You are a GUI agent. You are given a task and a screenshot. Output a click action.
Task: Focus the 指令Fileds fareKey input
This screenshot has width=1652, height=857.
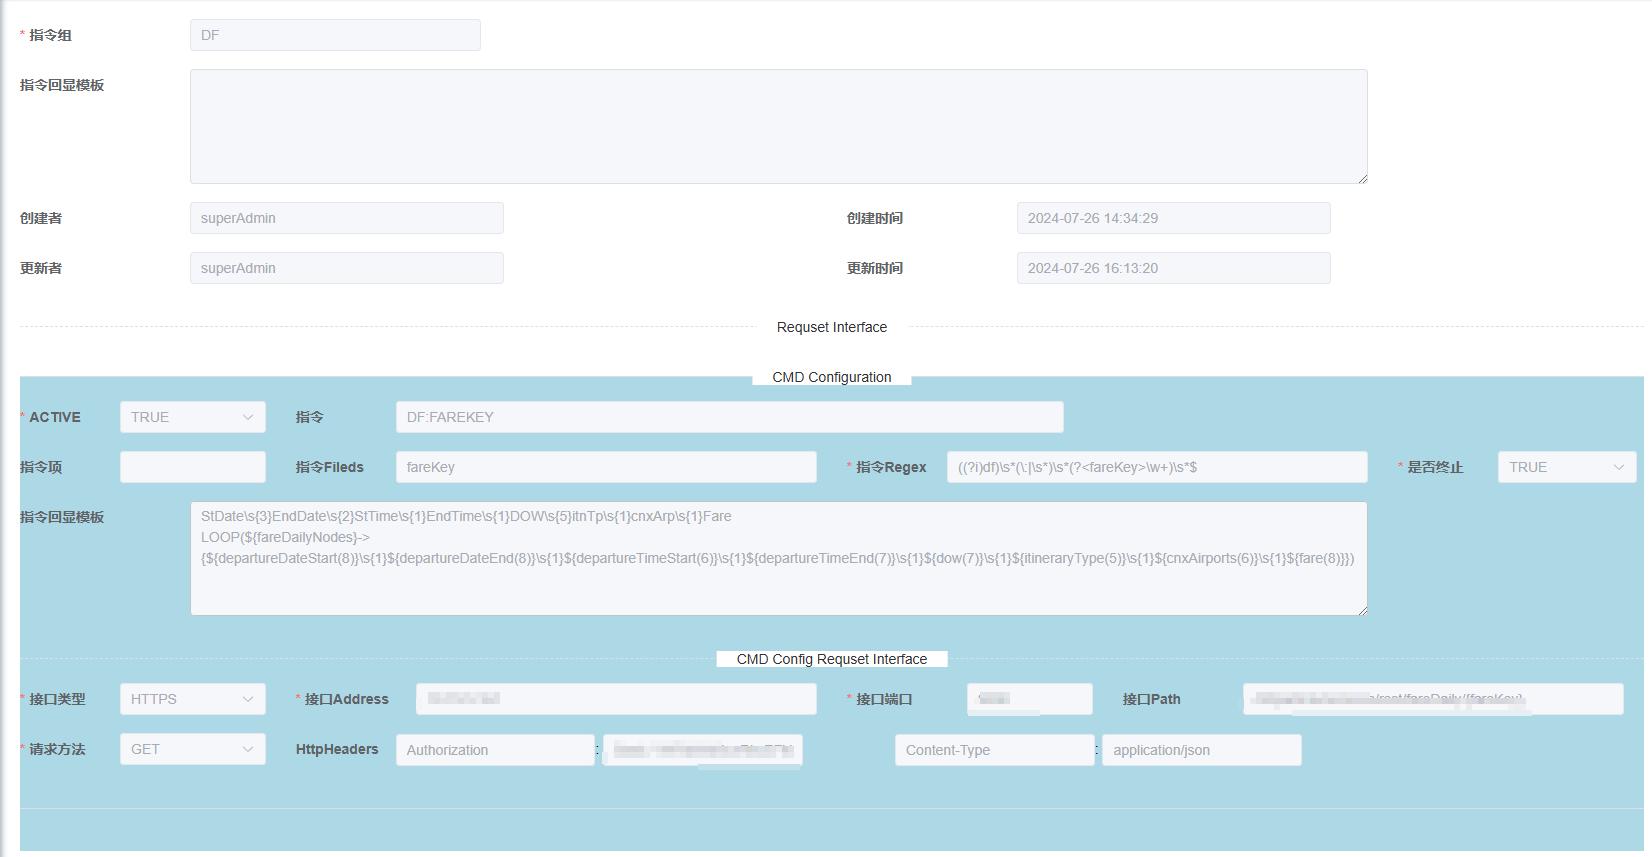pos(606,467)
